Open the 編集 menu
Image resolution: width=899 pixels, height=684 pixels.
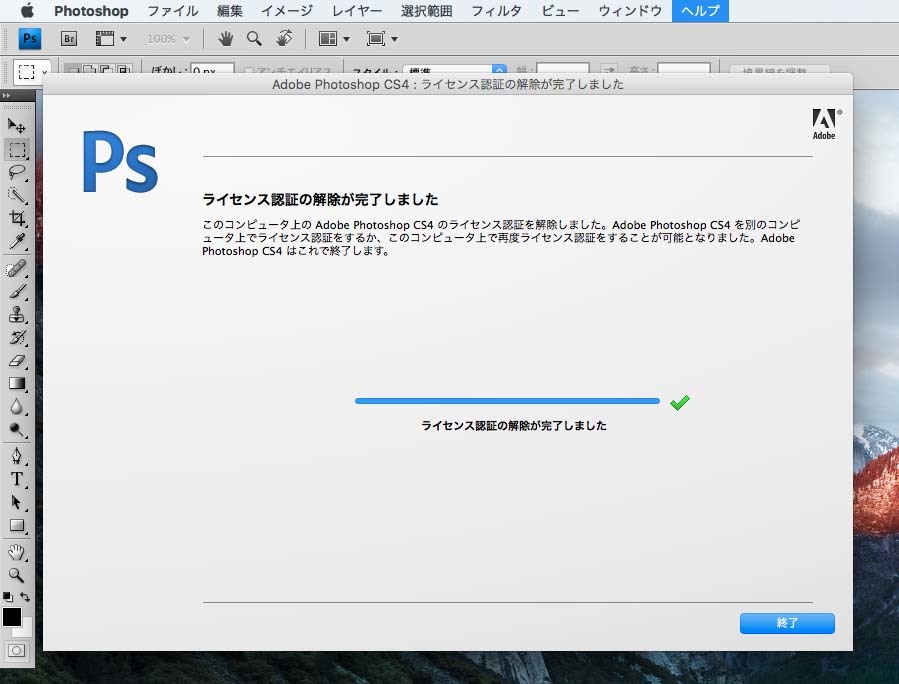click(230, 10)
